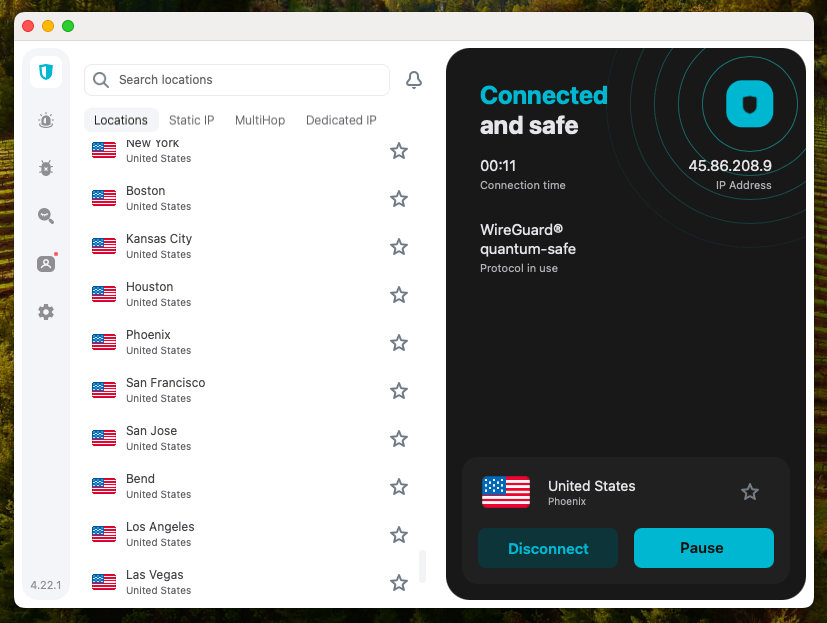Click the Bend row US flag
The image size is (827, 623).
tap(104, 486)
